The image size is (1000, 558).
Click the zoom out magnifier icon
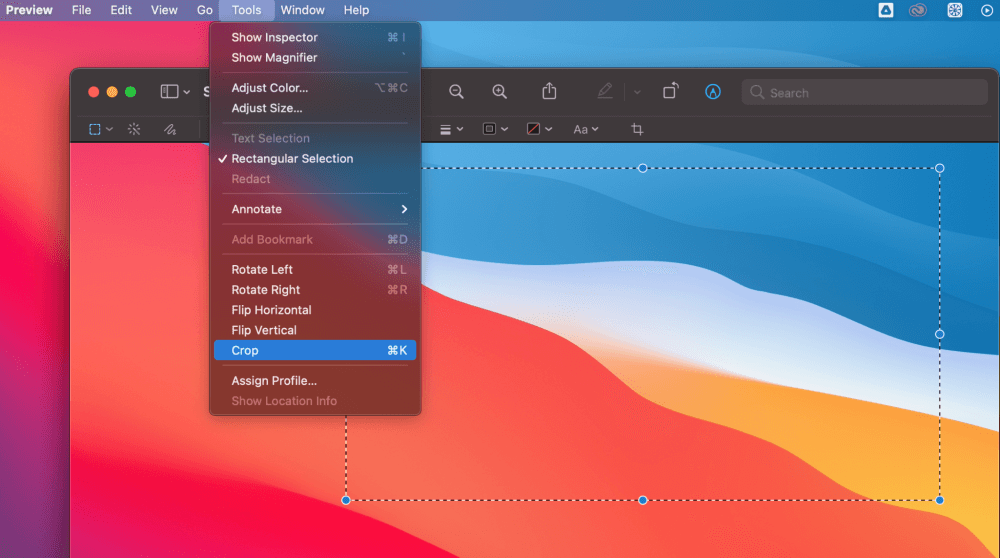coord(456,92)
